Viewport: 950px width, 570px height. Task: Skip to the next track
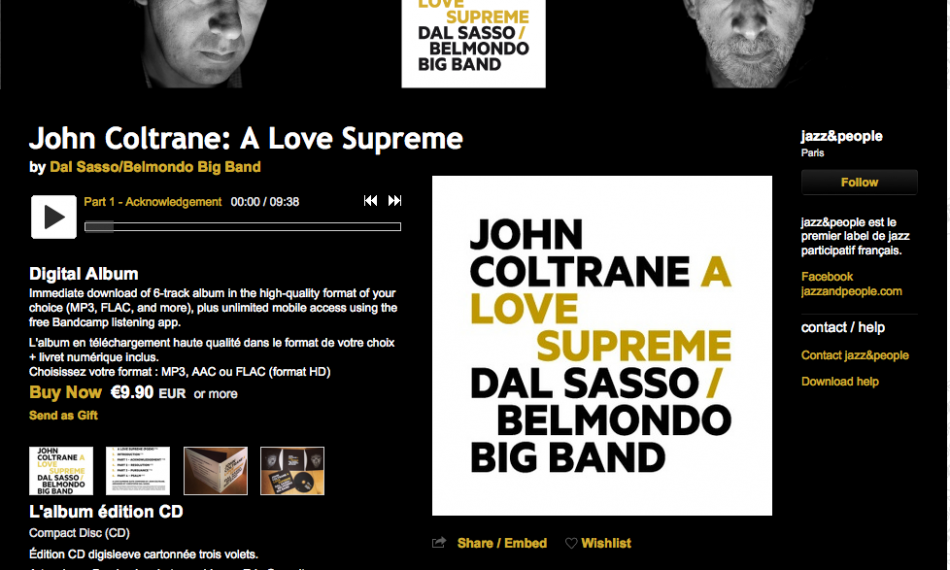click(394, 200)
